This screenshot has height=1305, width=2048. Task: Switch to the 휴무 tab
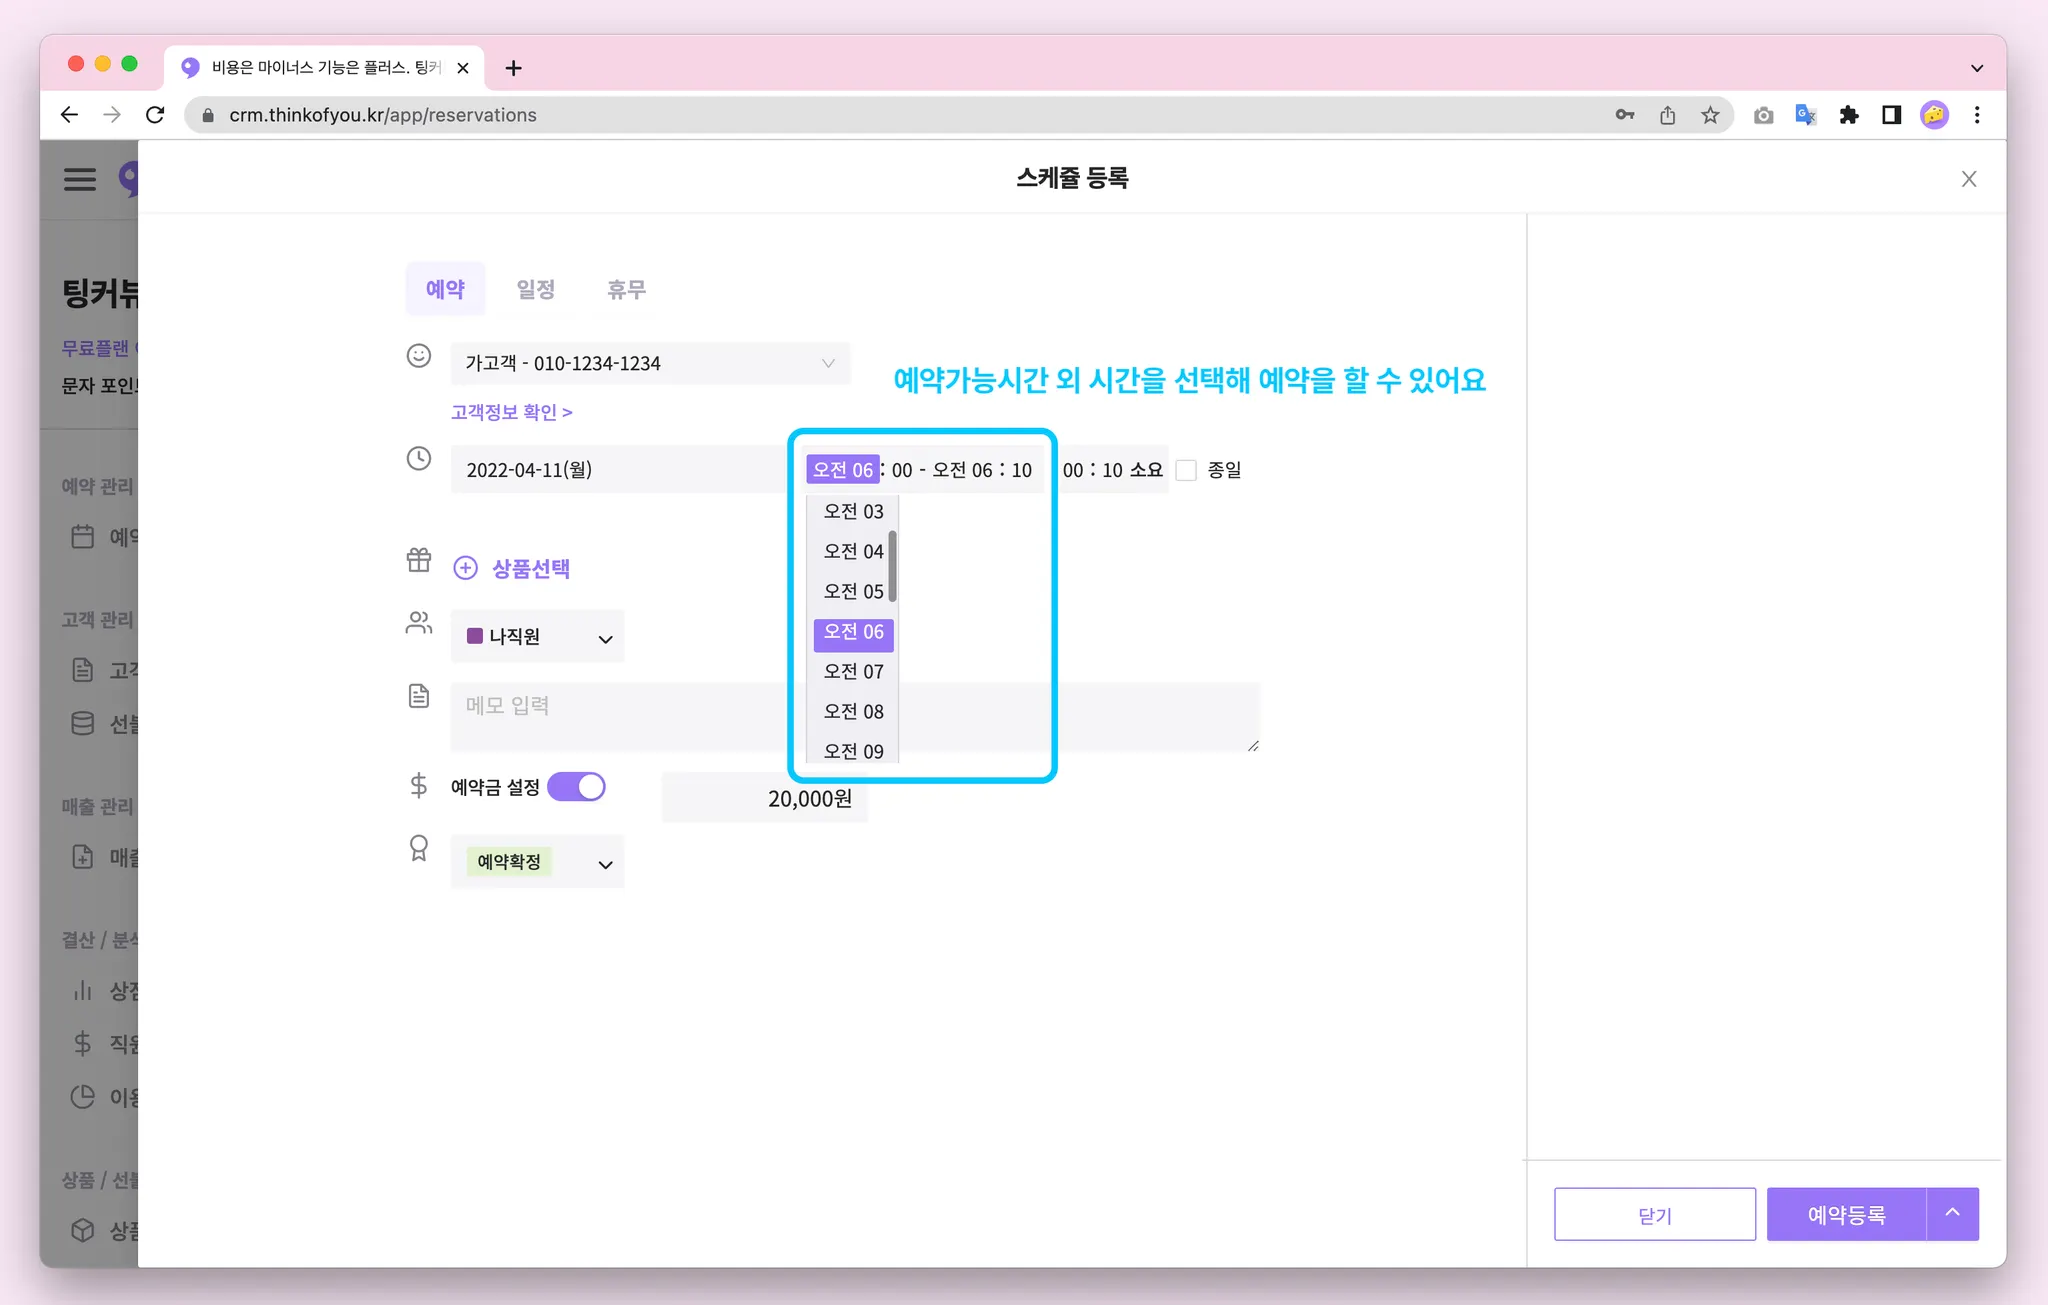(626, 289)
